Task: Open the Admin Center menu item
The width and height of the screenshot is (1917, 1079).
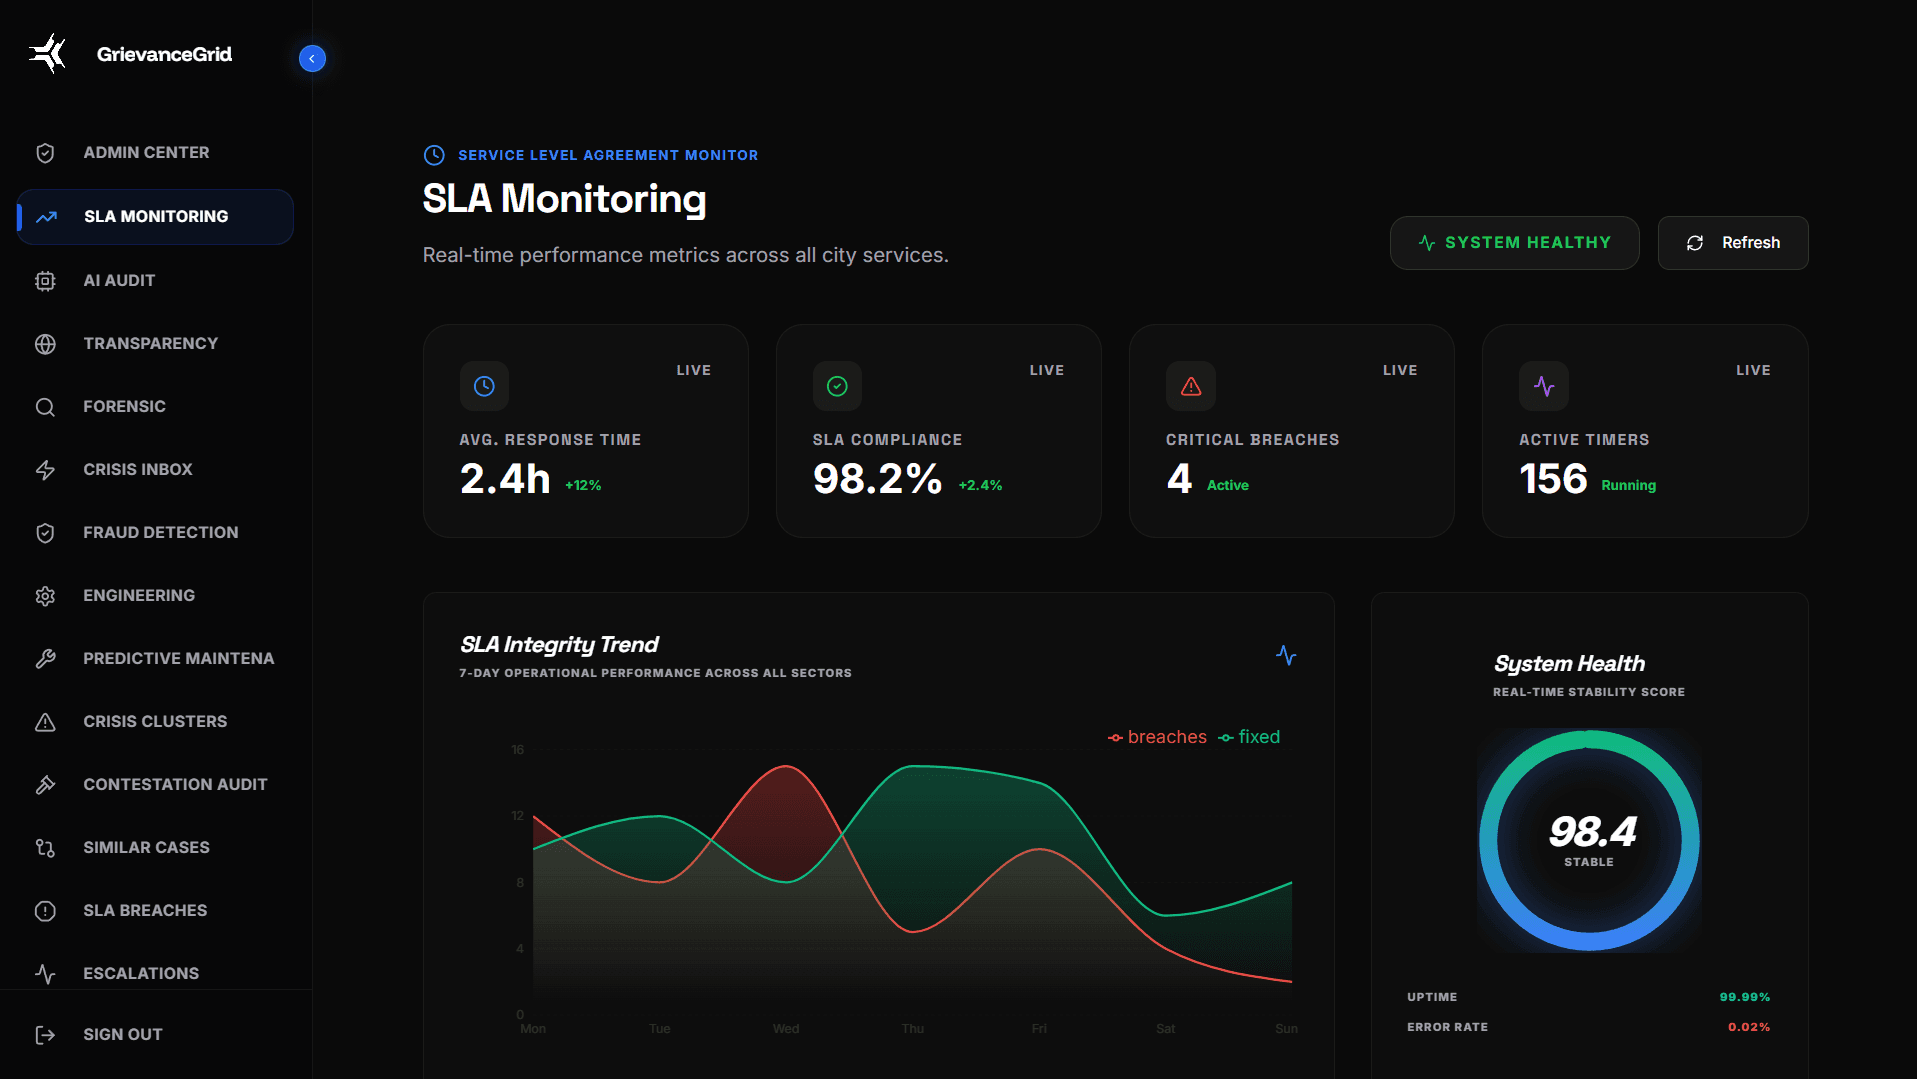Action: click(x=155, y=153)
